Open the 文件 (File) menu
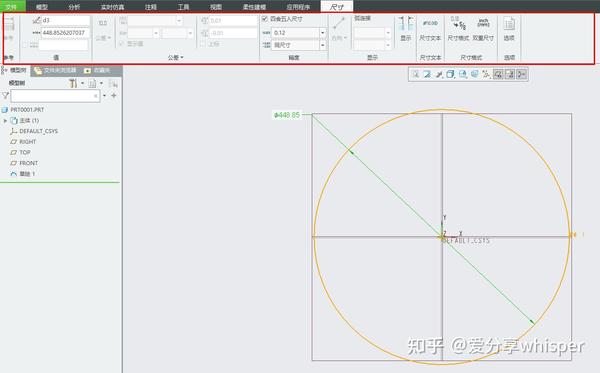Image resolution: width=600 pixels, height=373 pixels. coord(11,7)
